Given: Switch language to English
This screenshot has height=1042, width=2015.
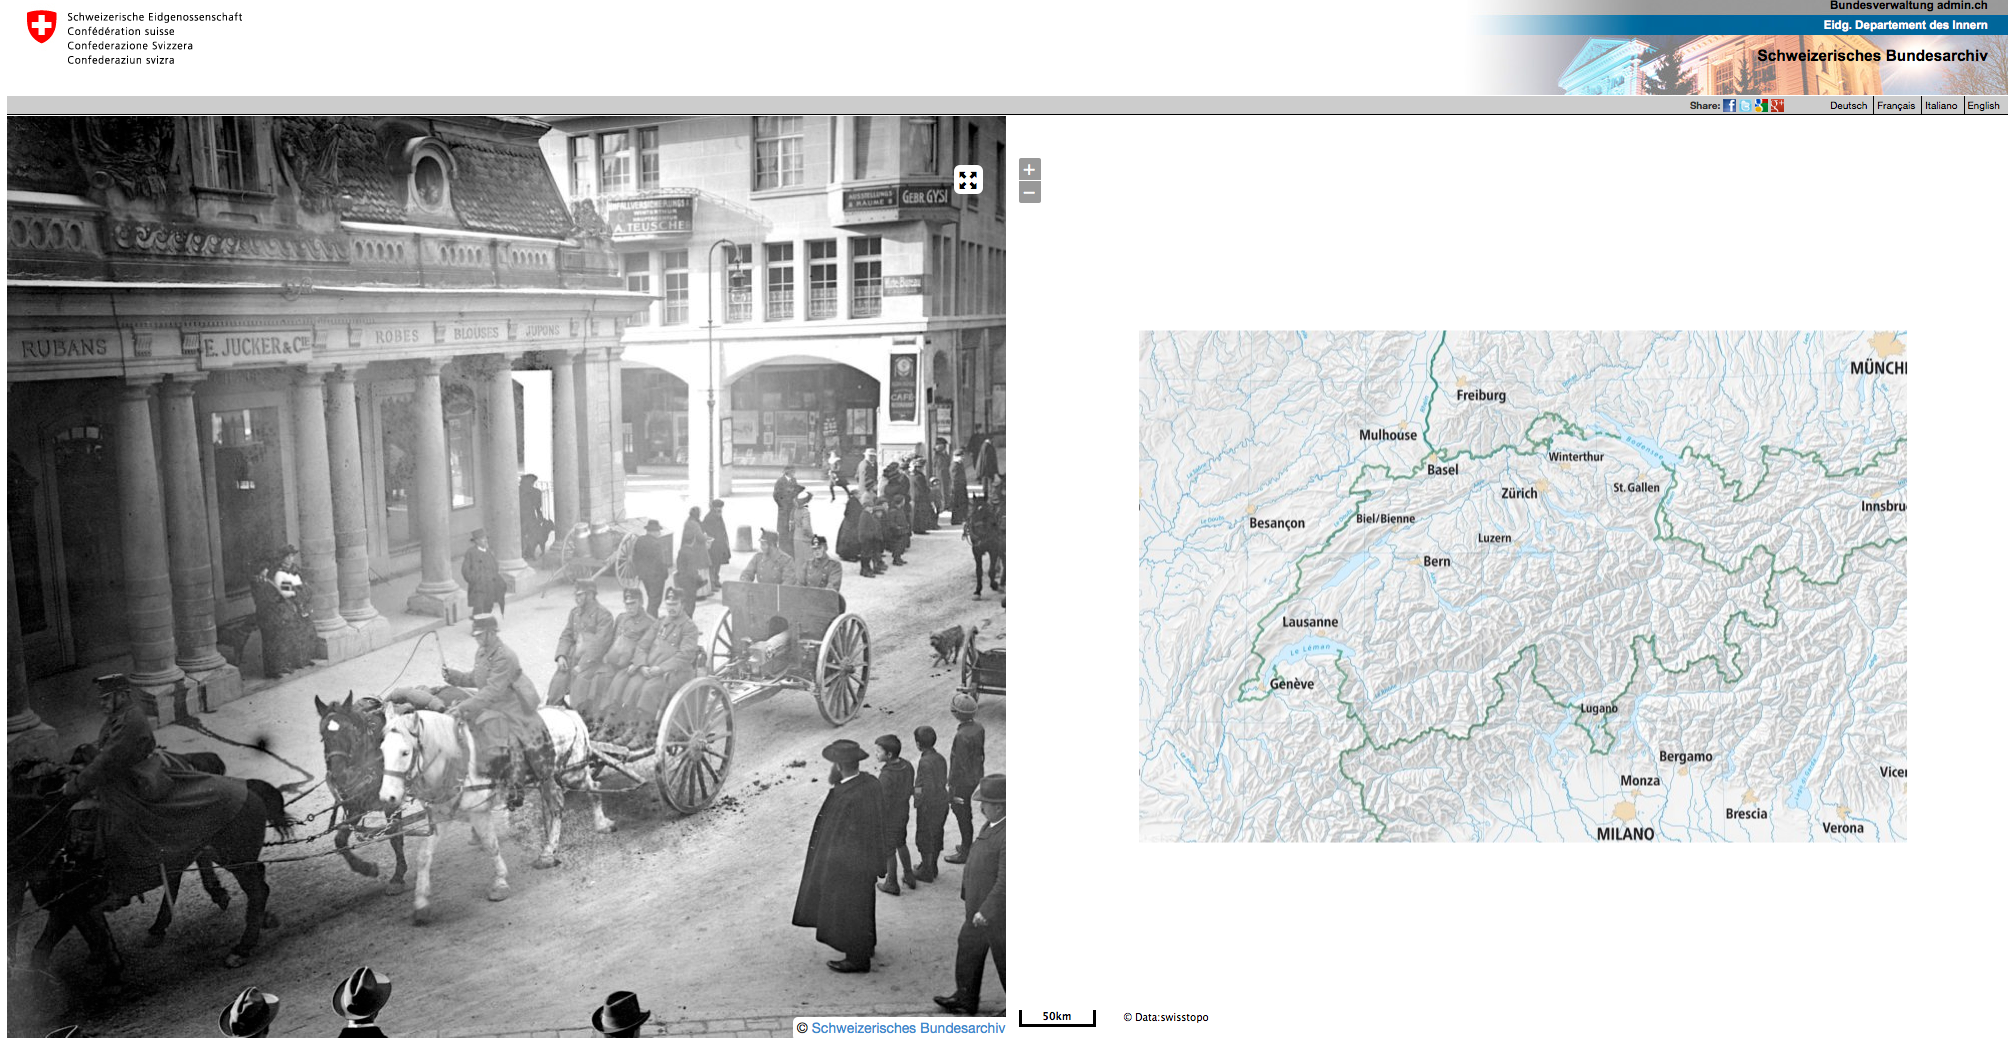Looking at the screenshot, I should click(1983, 106).
